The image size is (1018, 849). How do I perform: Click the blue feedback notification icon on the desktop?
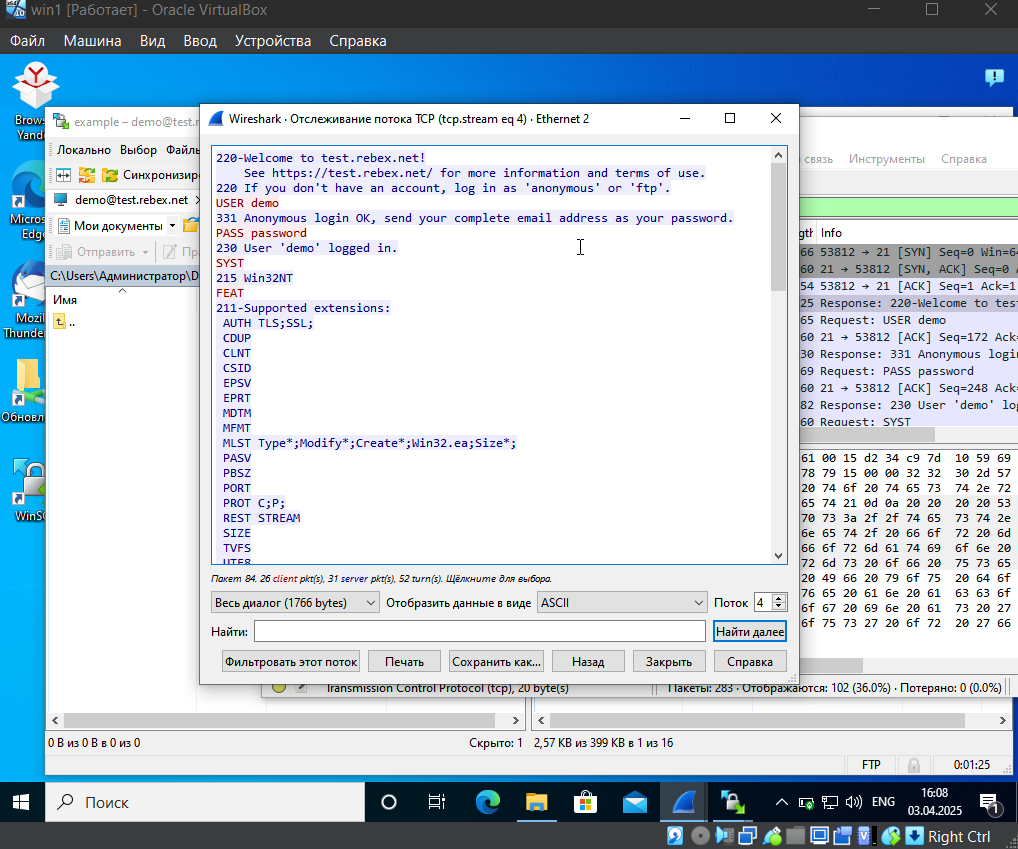(994, 78)
